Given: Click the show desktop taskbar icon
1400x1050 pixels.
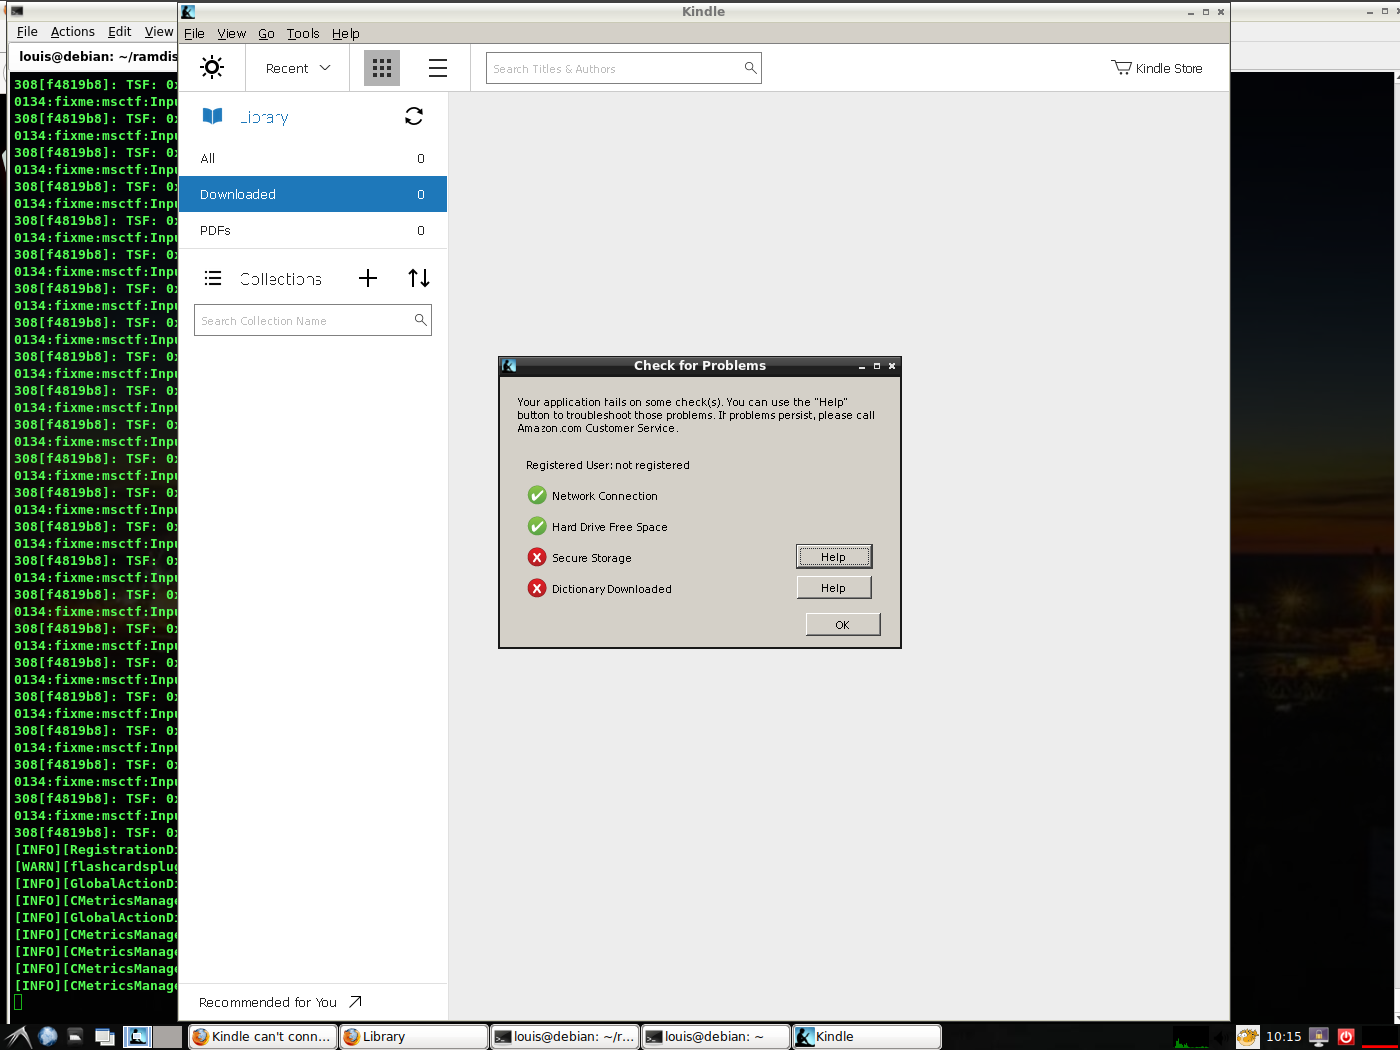Looking at the screenshot, I should tap(105, 1037).
